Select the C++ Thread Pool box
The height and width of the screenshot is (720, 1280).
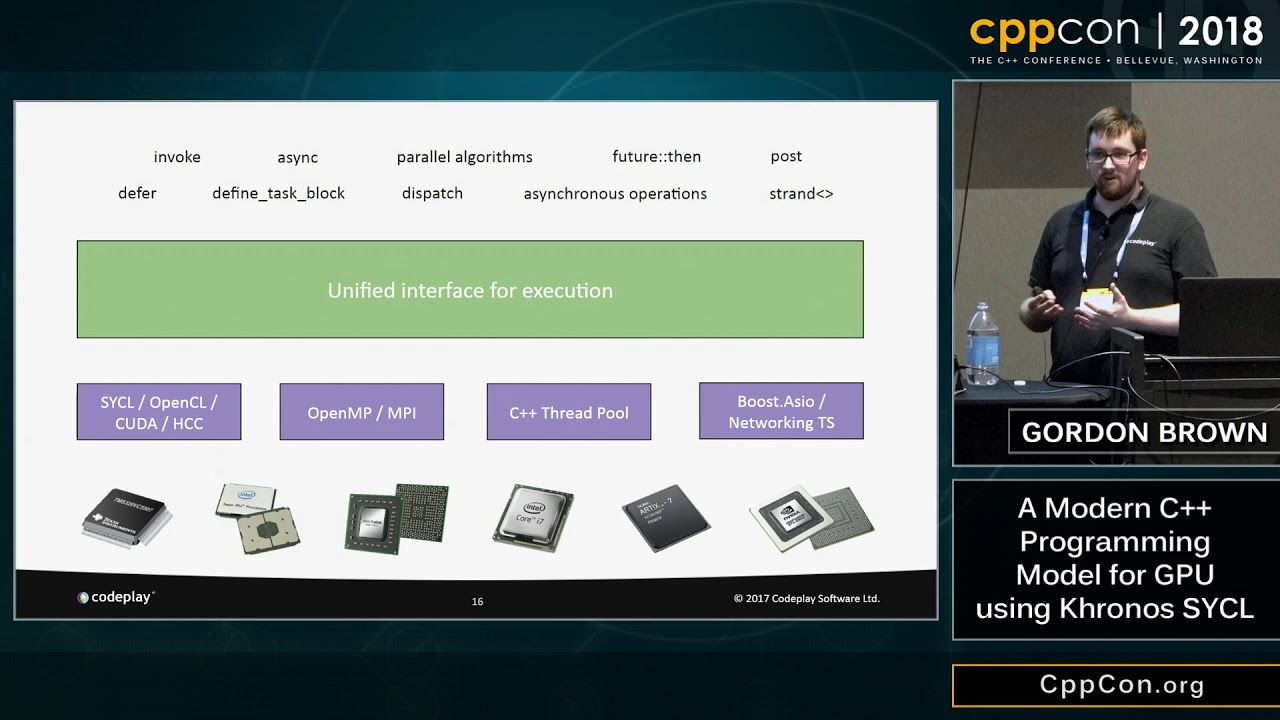569,412
